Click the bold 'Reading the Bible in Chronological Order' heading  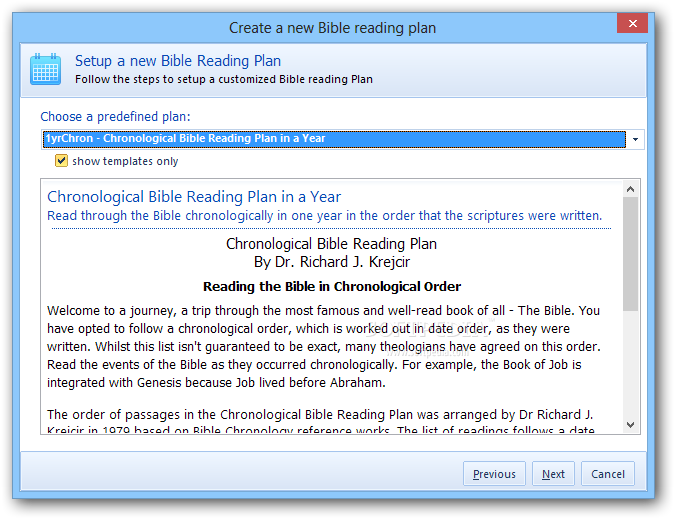click(x=332, y=287)
